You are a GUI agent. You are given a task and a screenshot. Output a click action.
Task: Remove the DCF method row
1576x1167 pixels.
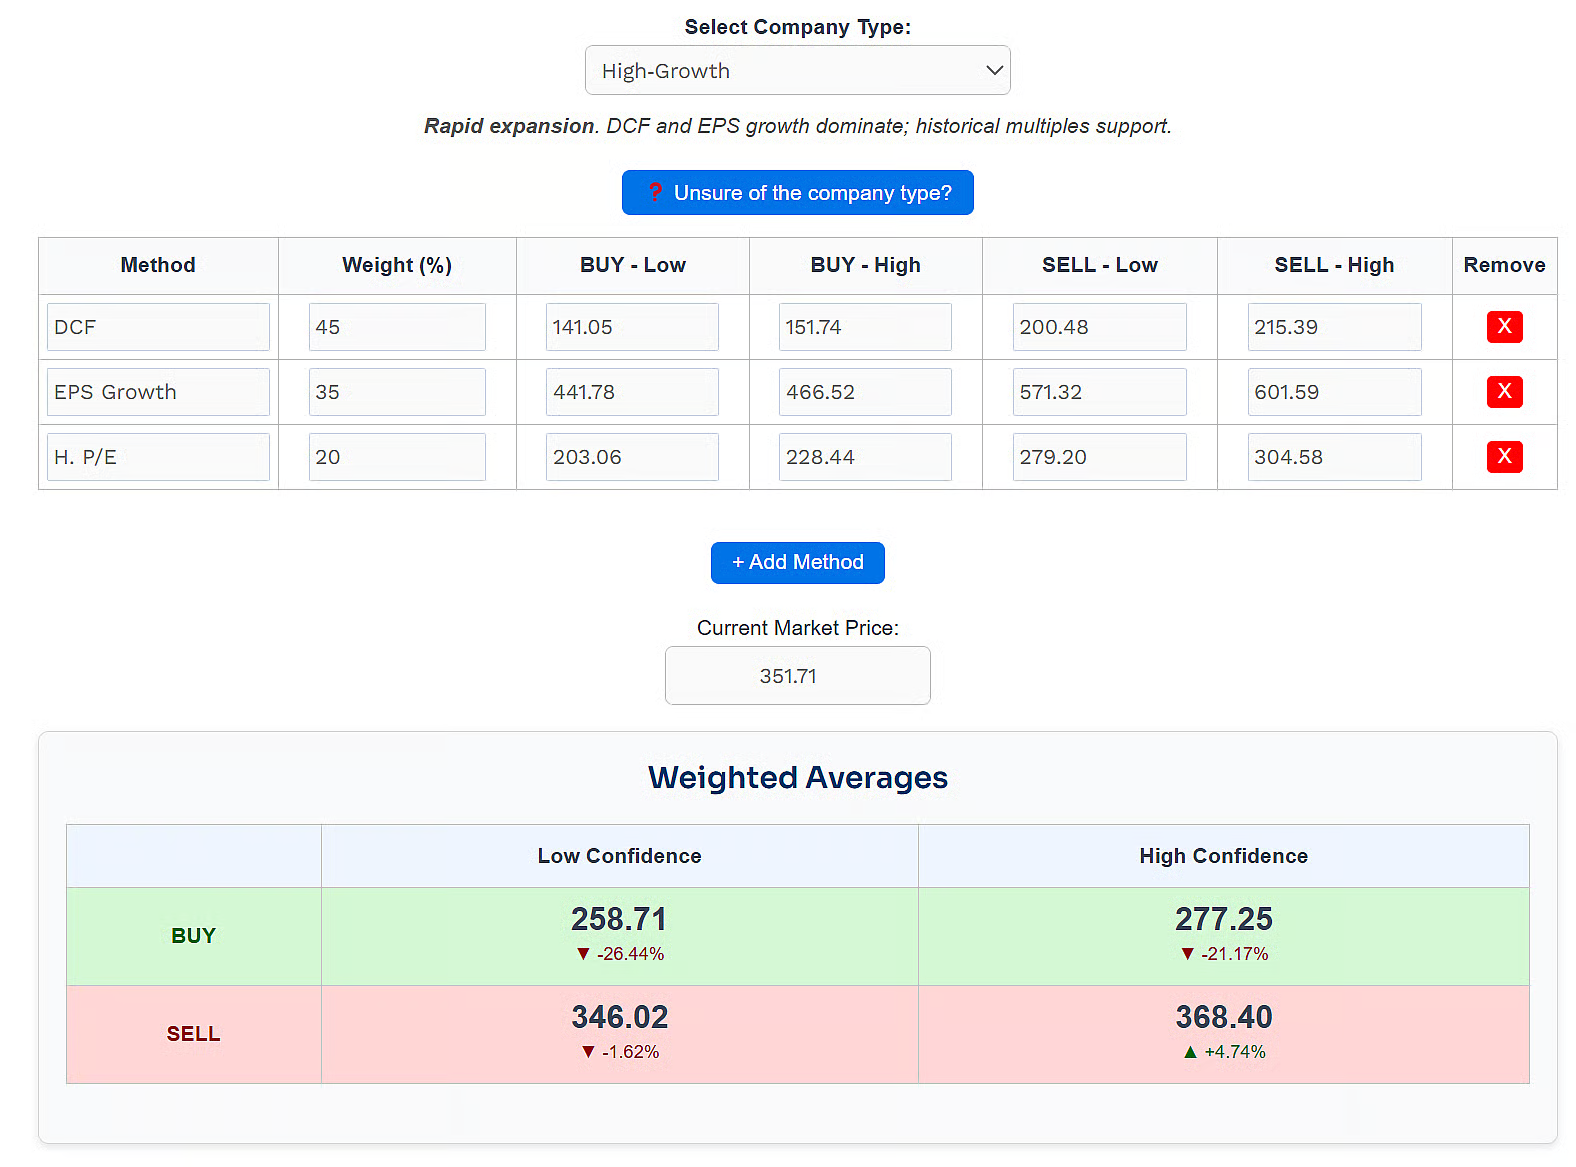(x=1504, y=327)
